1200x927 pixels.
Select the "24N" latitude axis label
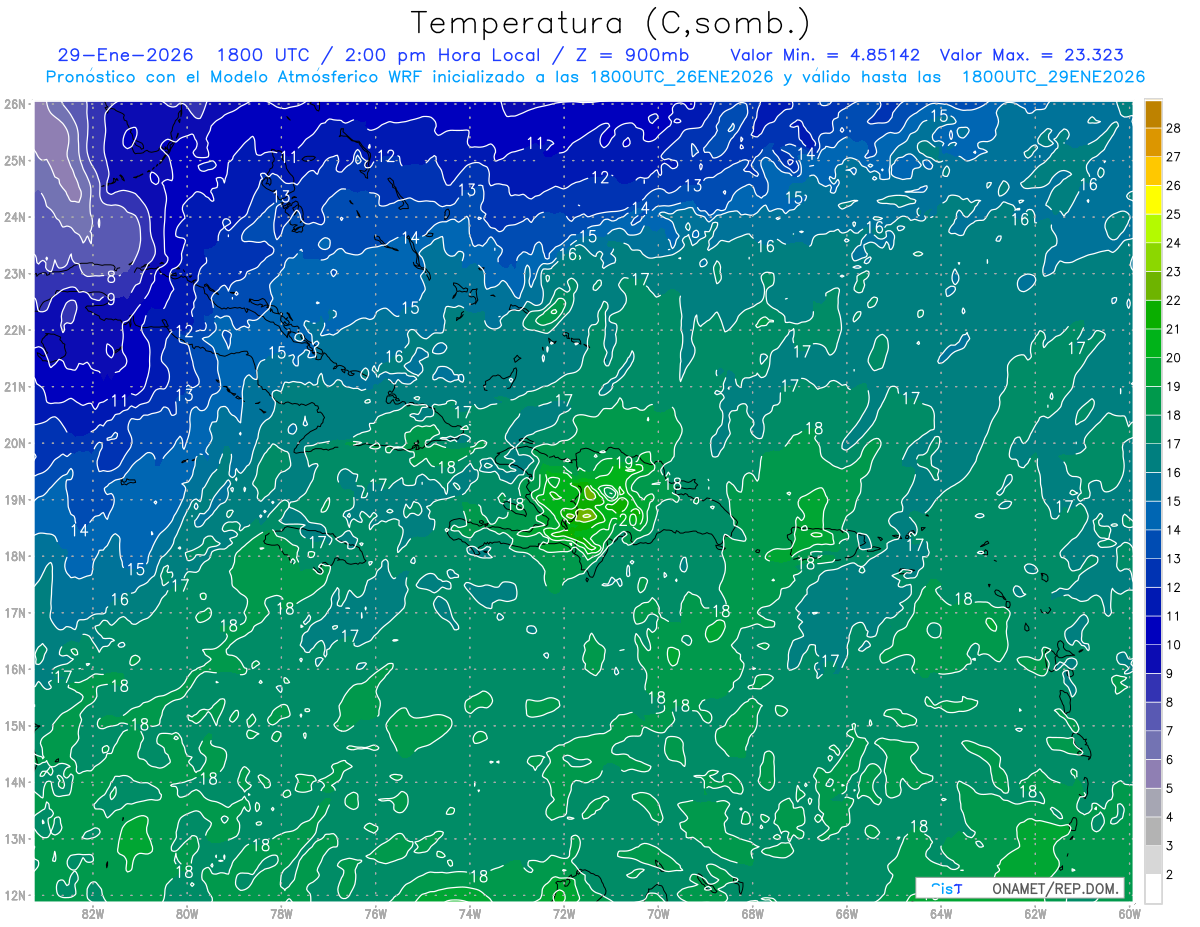pos(14,217)
